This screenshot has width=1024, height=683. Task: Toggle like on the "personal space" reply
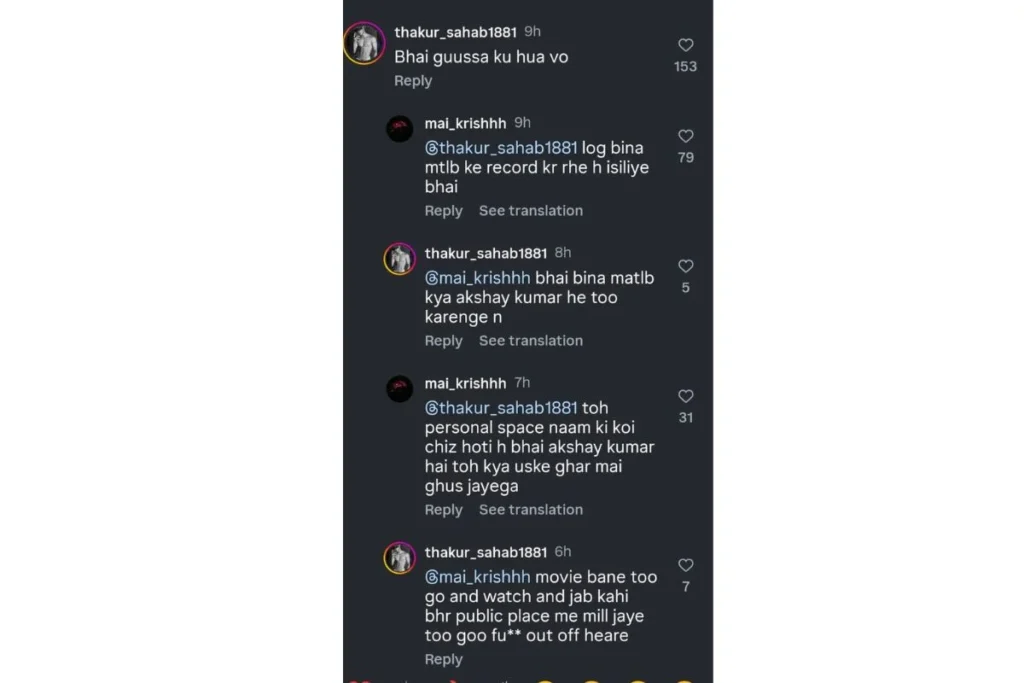pos(685,396)
